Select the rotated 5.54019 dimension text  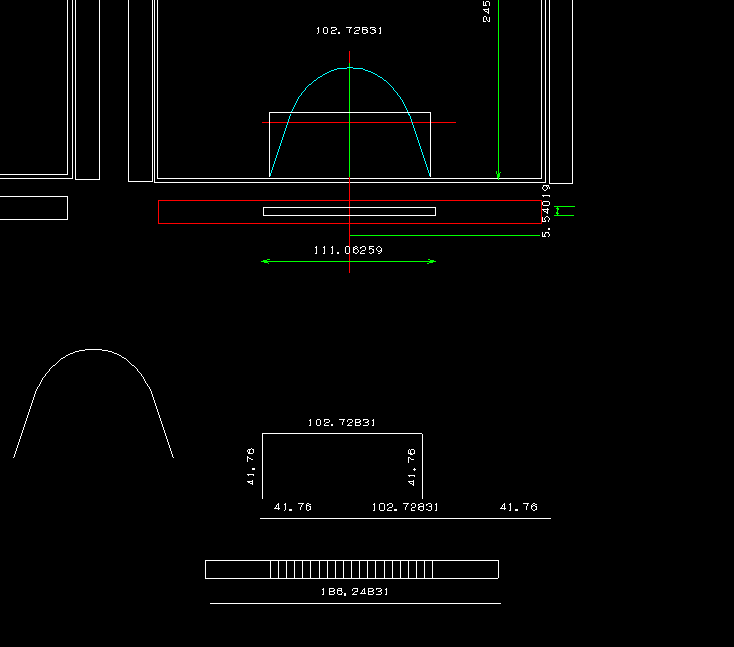546,211
